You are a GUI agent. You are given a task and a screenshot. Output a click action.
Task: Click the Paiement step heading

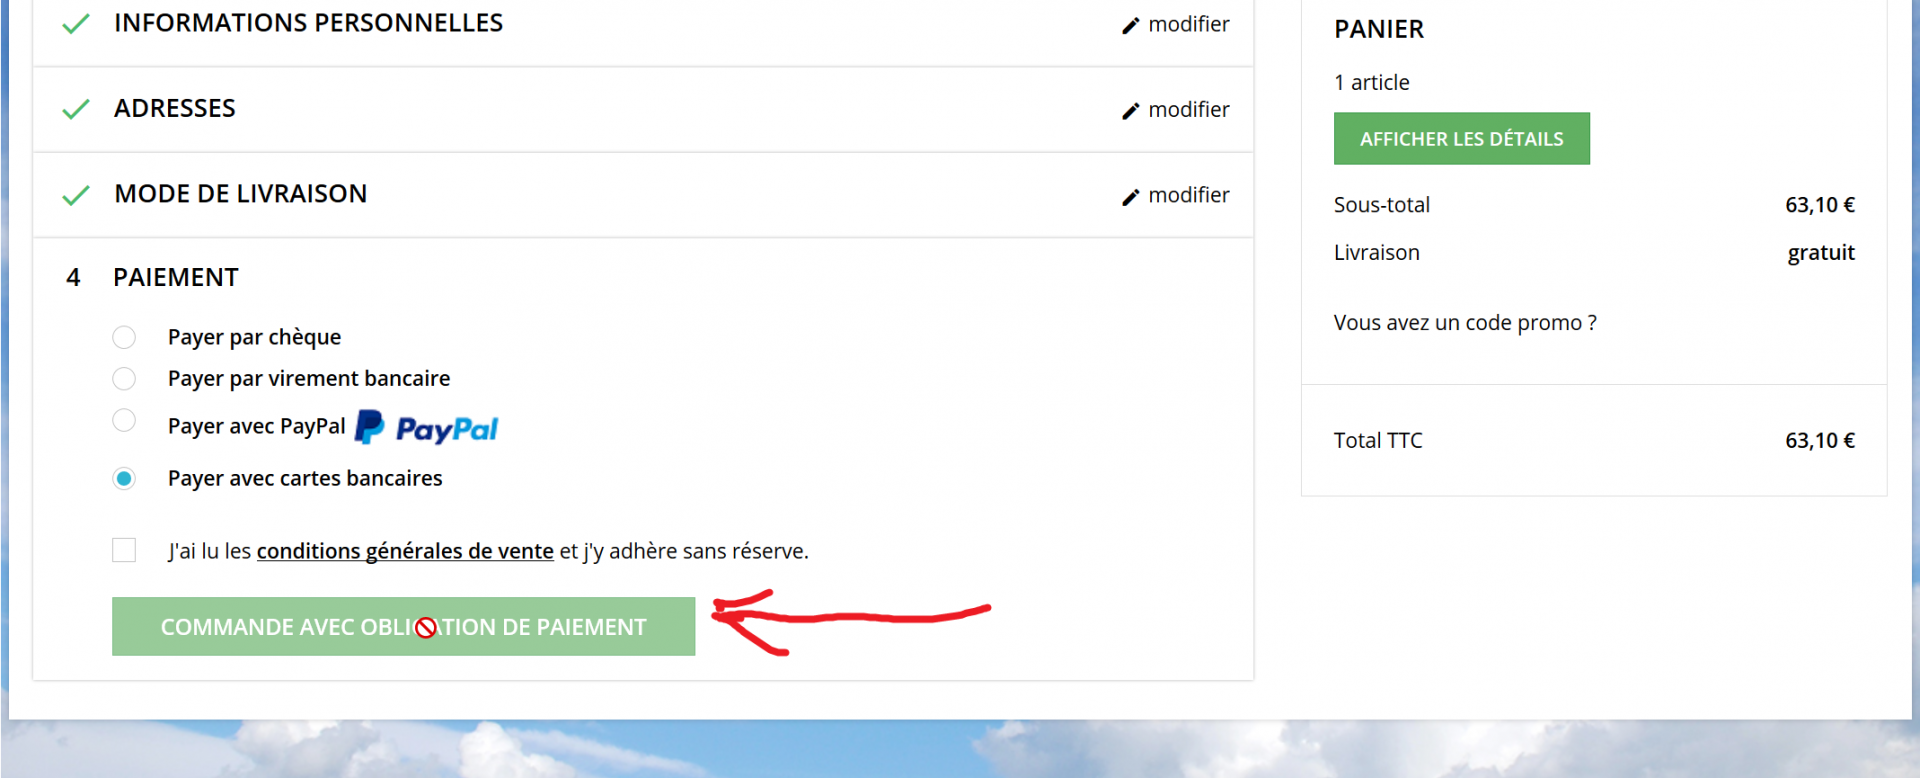point(176,278)
